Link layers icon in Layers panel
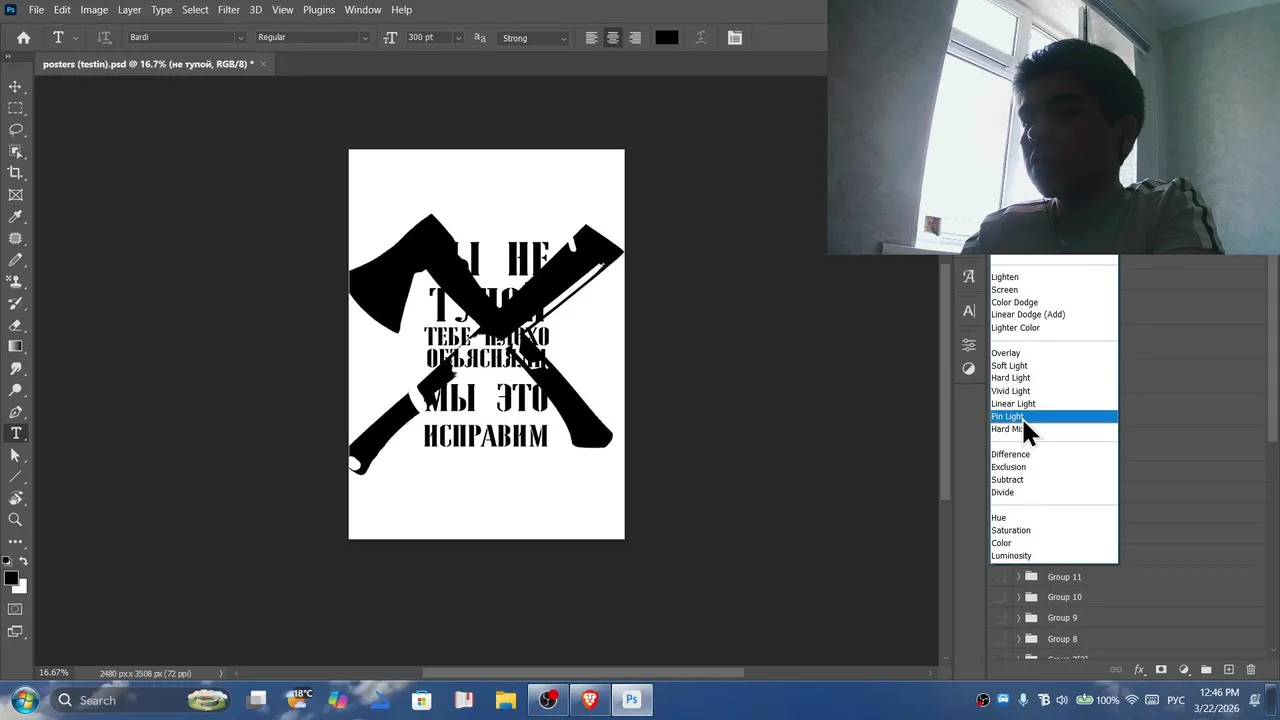 click(1116, 670)
